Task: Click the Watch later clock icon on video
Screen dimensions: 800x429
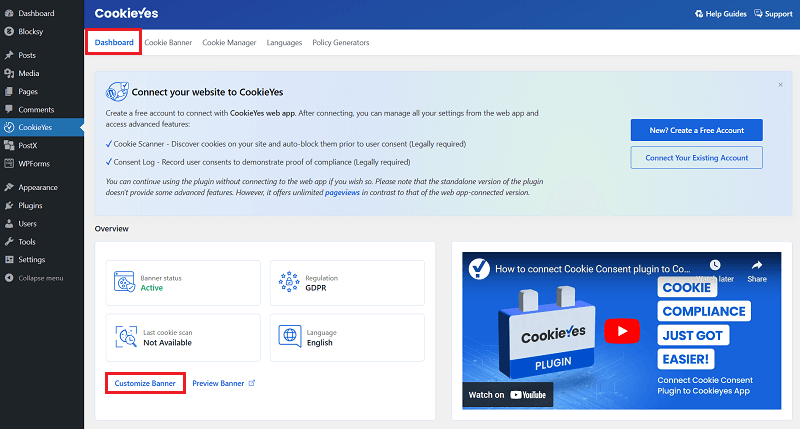Action: pos(715,265)
